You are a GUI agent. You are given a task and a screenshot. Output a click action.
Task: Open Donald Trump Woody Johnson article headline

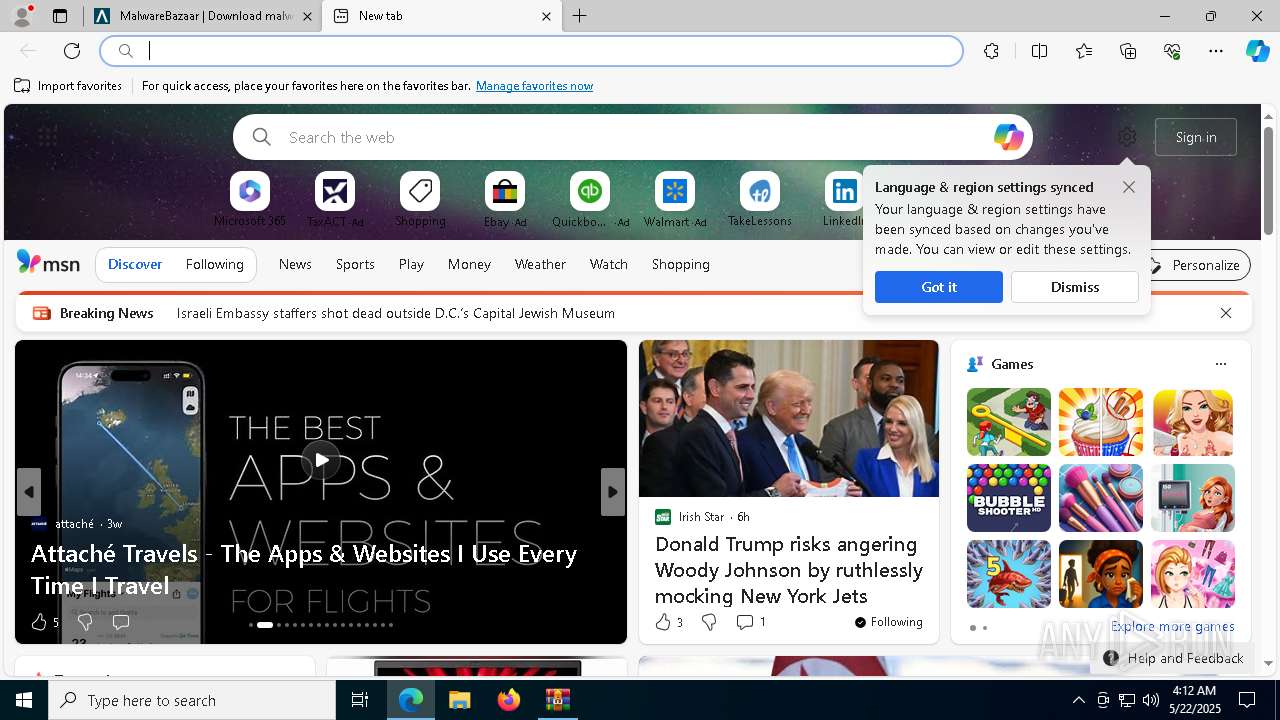(789, 570)
